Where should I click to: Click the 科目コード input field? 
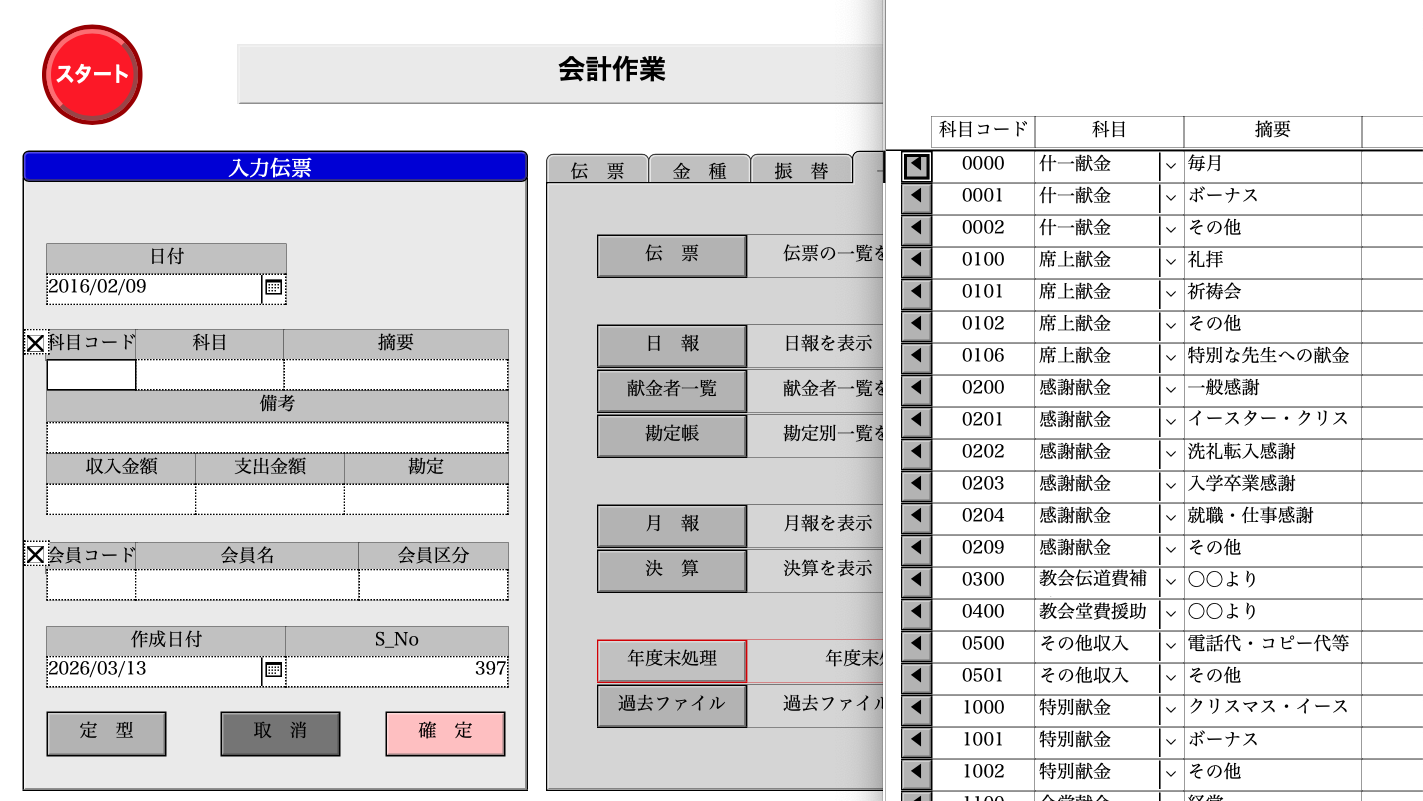(x=91, y=375)
